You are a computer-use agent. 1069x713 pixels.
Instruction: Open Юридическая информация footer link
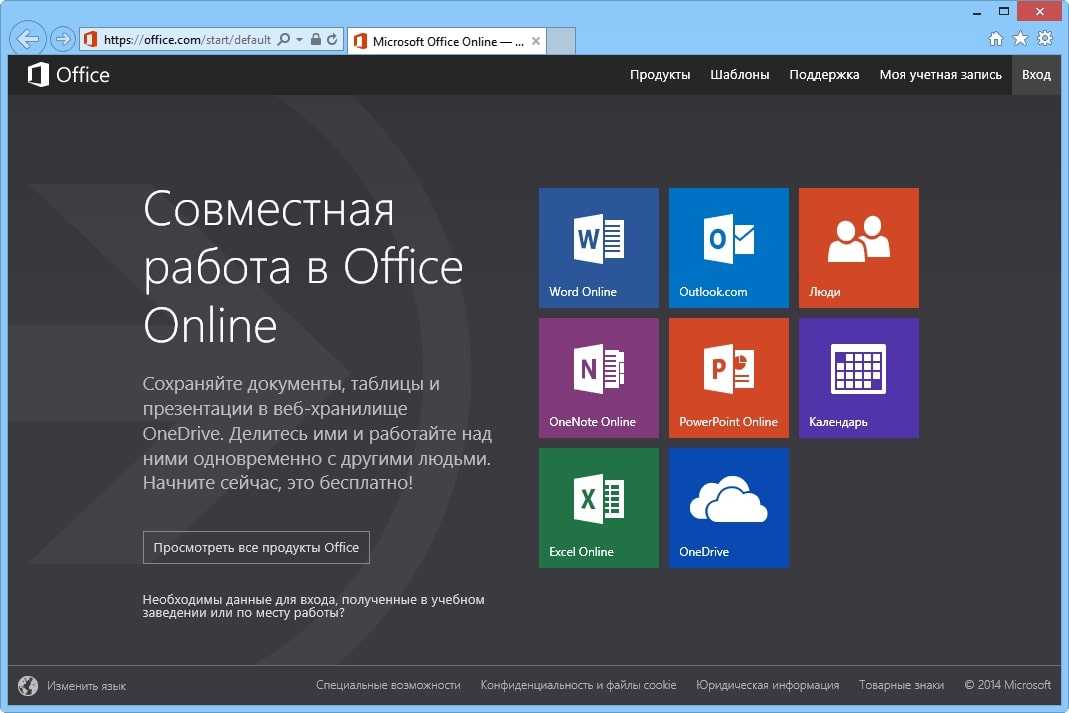pyautogui.click(x=768, y=685)
